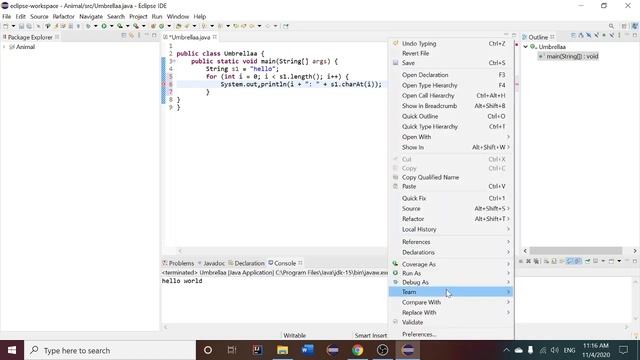Click the green Run toolbar button
Viewport: 640px width, 360px height.
(x=104, y=26)
